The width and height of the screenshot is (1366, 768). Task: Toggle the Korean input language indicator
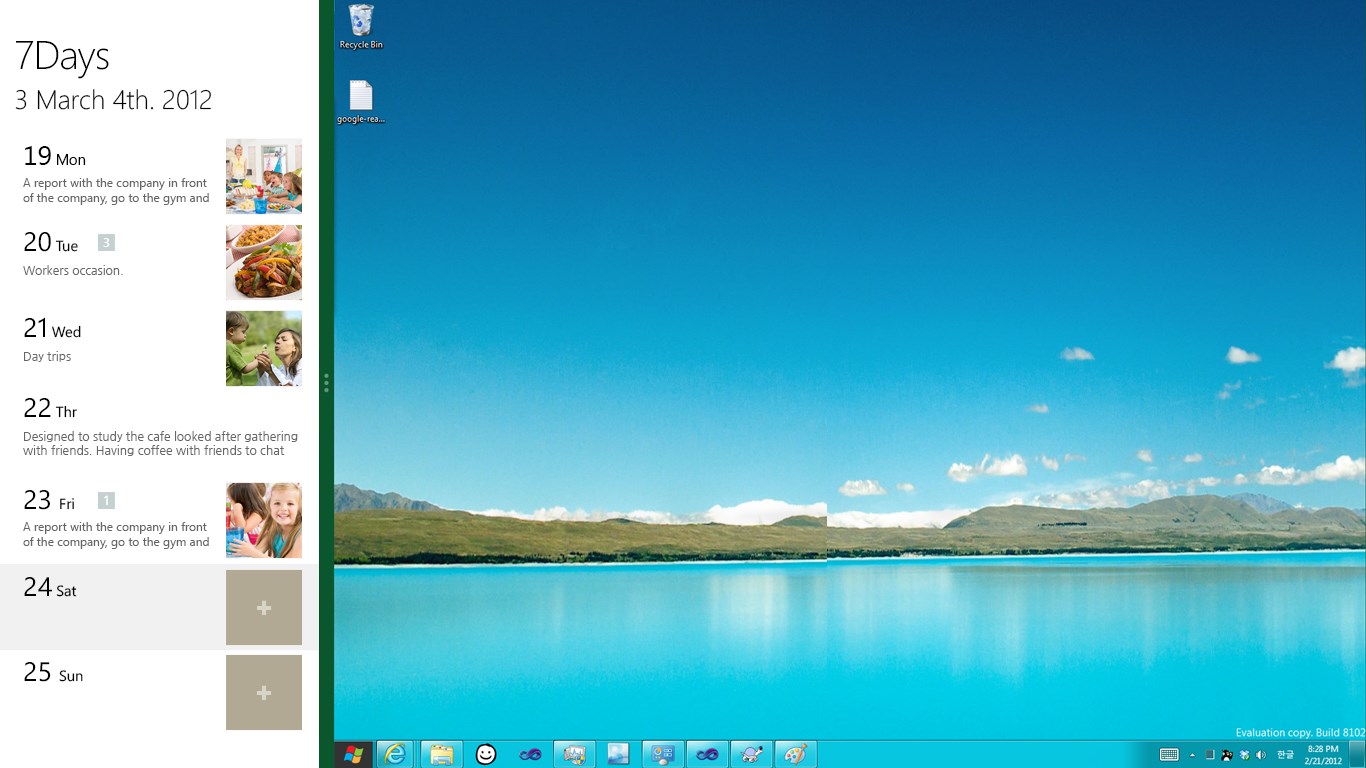(x=1285, y=754)
